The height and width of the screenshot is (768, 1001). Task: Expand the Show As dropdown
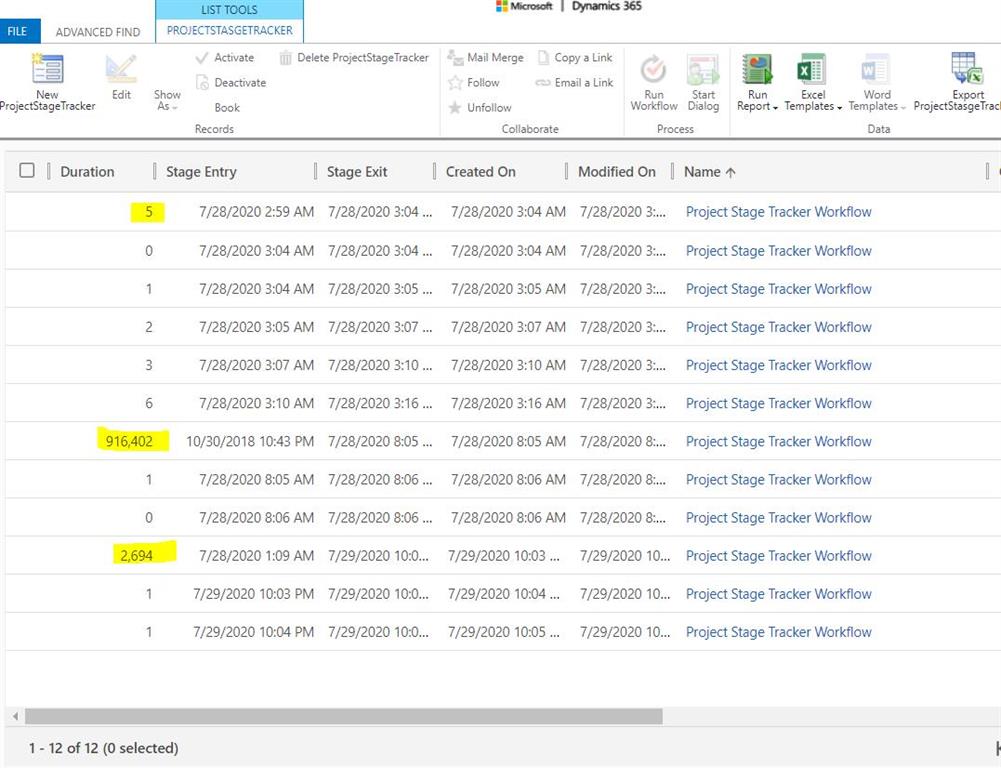pyautogui.click(x=166, y=100)
